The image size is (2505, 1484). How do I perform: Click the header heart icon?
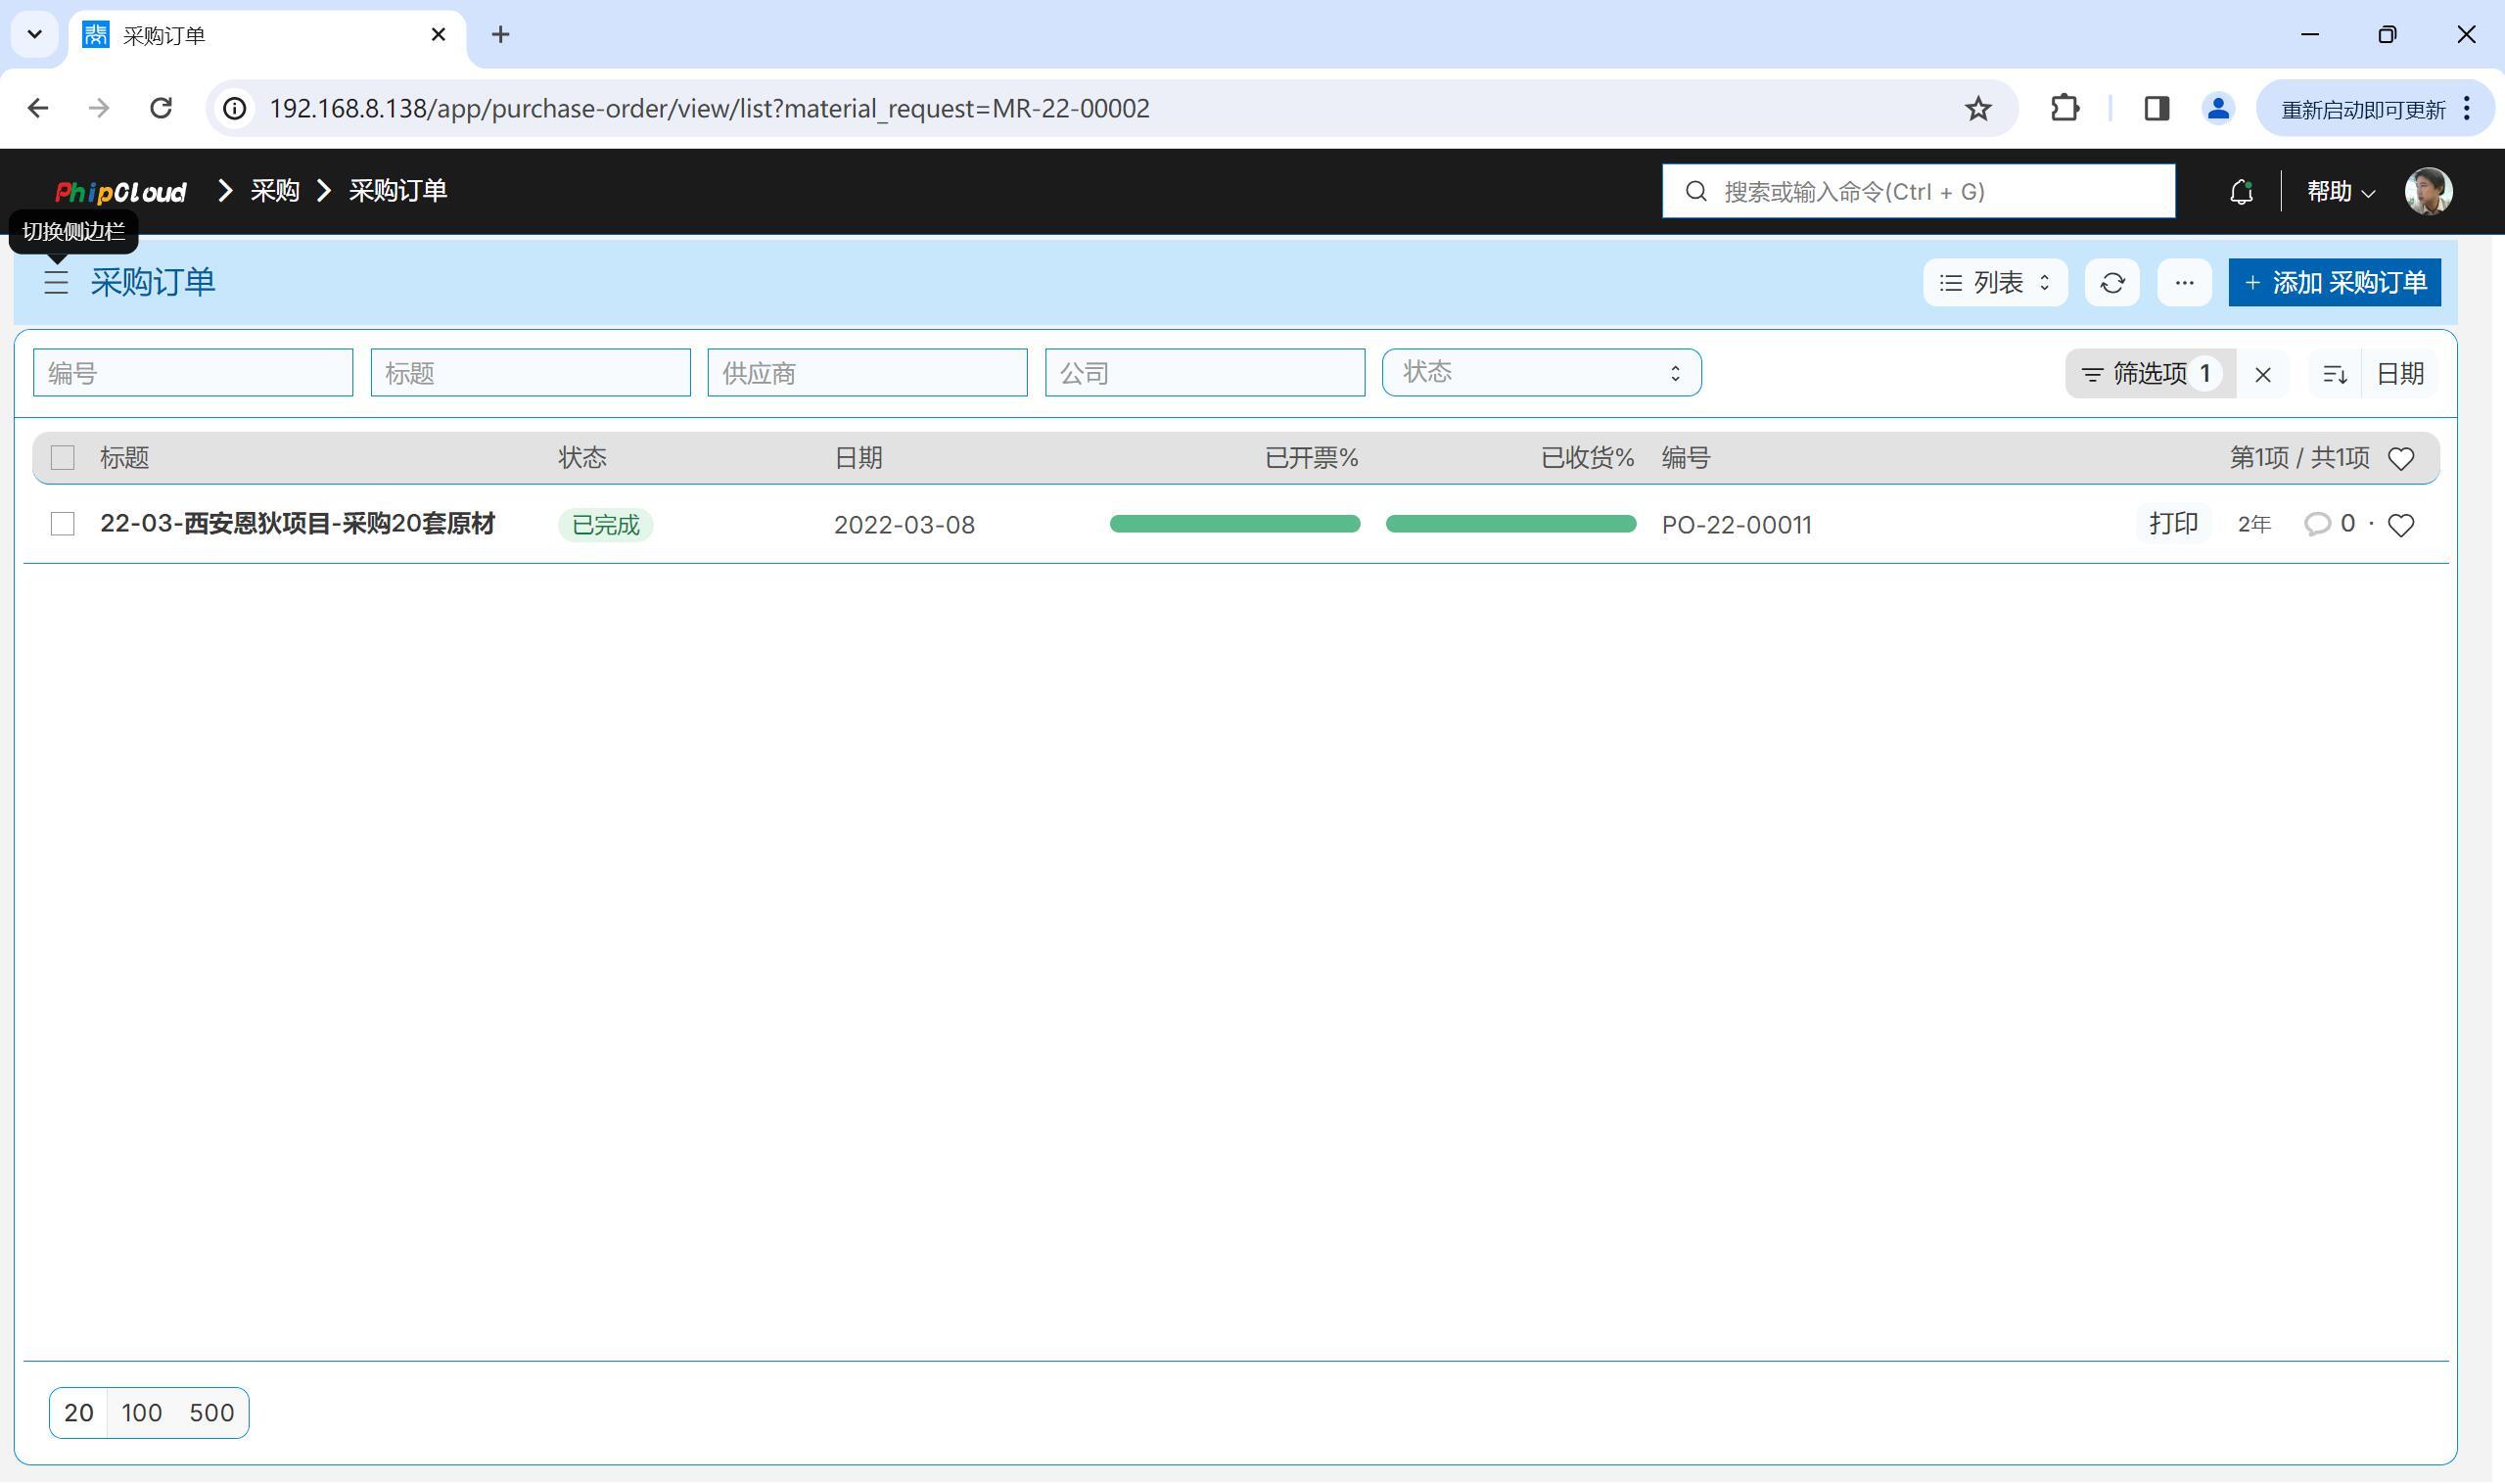click(x=2401, y=458)
